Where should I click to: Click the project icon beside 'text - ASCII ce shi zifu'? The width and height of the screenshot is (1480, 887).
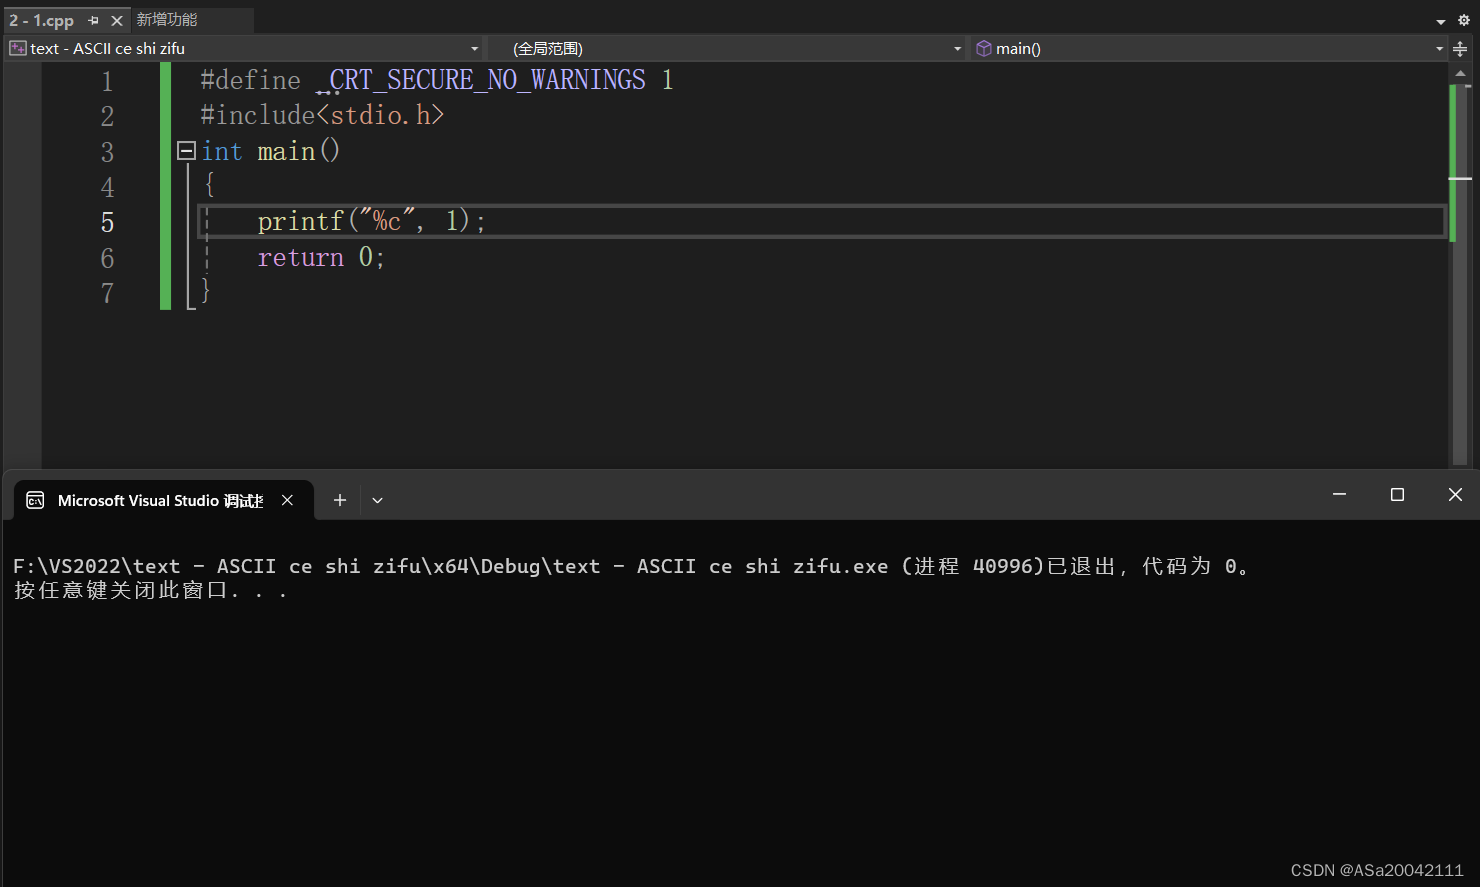pos(18,48)
